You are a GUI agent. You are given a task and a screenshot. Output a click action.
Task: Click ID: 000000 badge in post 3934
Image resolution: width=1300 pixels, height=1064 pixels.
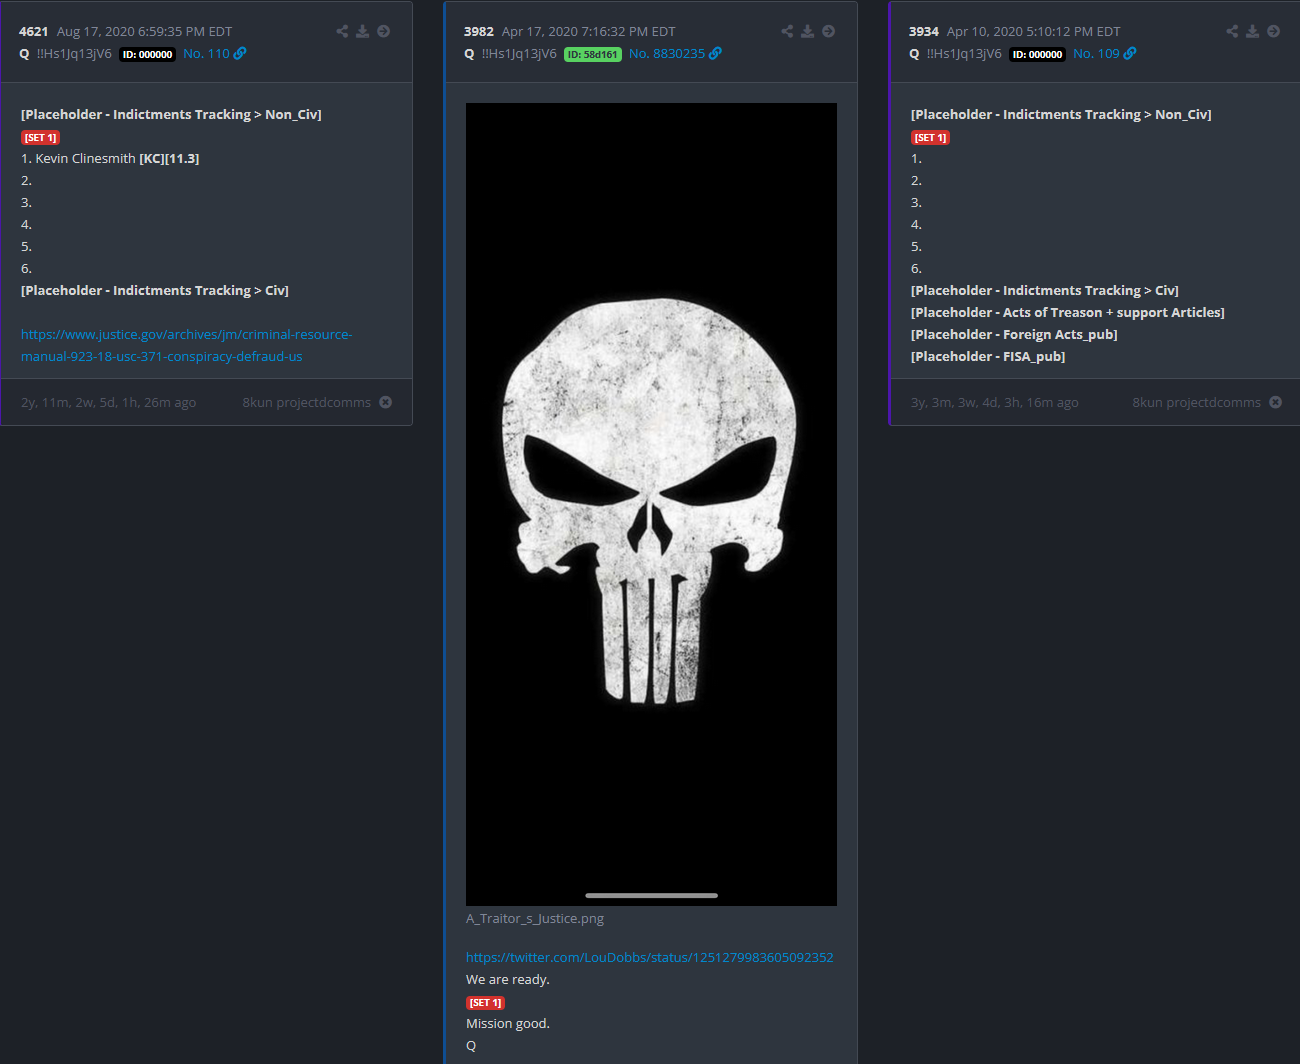(x=1038, y=54)
